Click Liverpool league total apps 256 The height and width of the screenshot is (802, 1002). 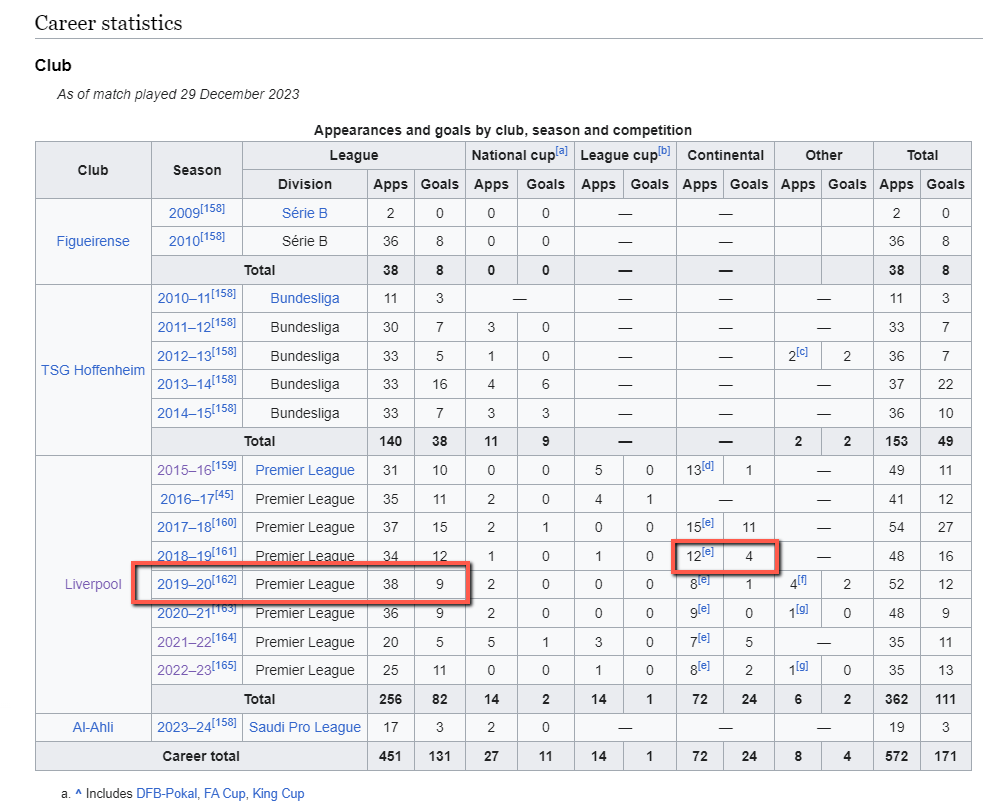point(390,699)
